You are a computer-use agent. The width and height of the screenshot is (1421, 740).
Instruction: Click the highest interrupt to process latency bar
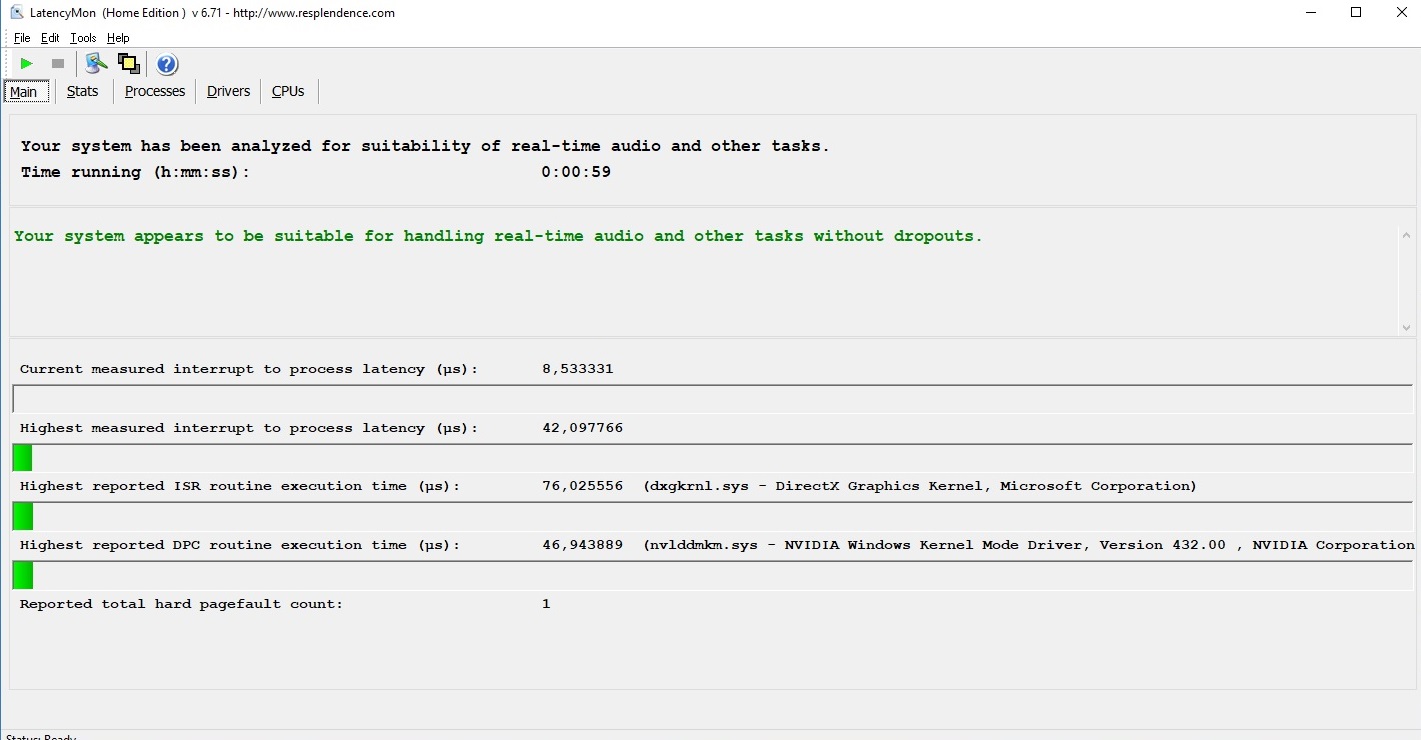[x=712, y=458]
